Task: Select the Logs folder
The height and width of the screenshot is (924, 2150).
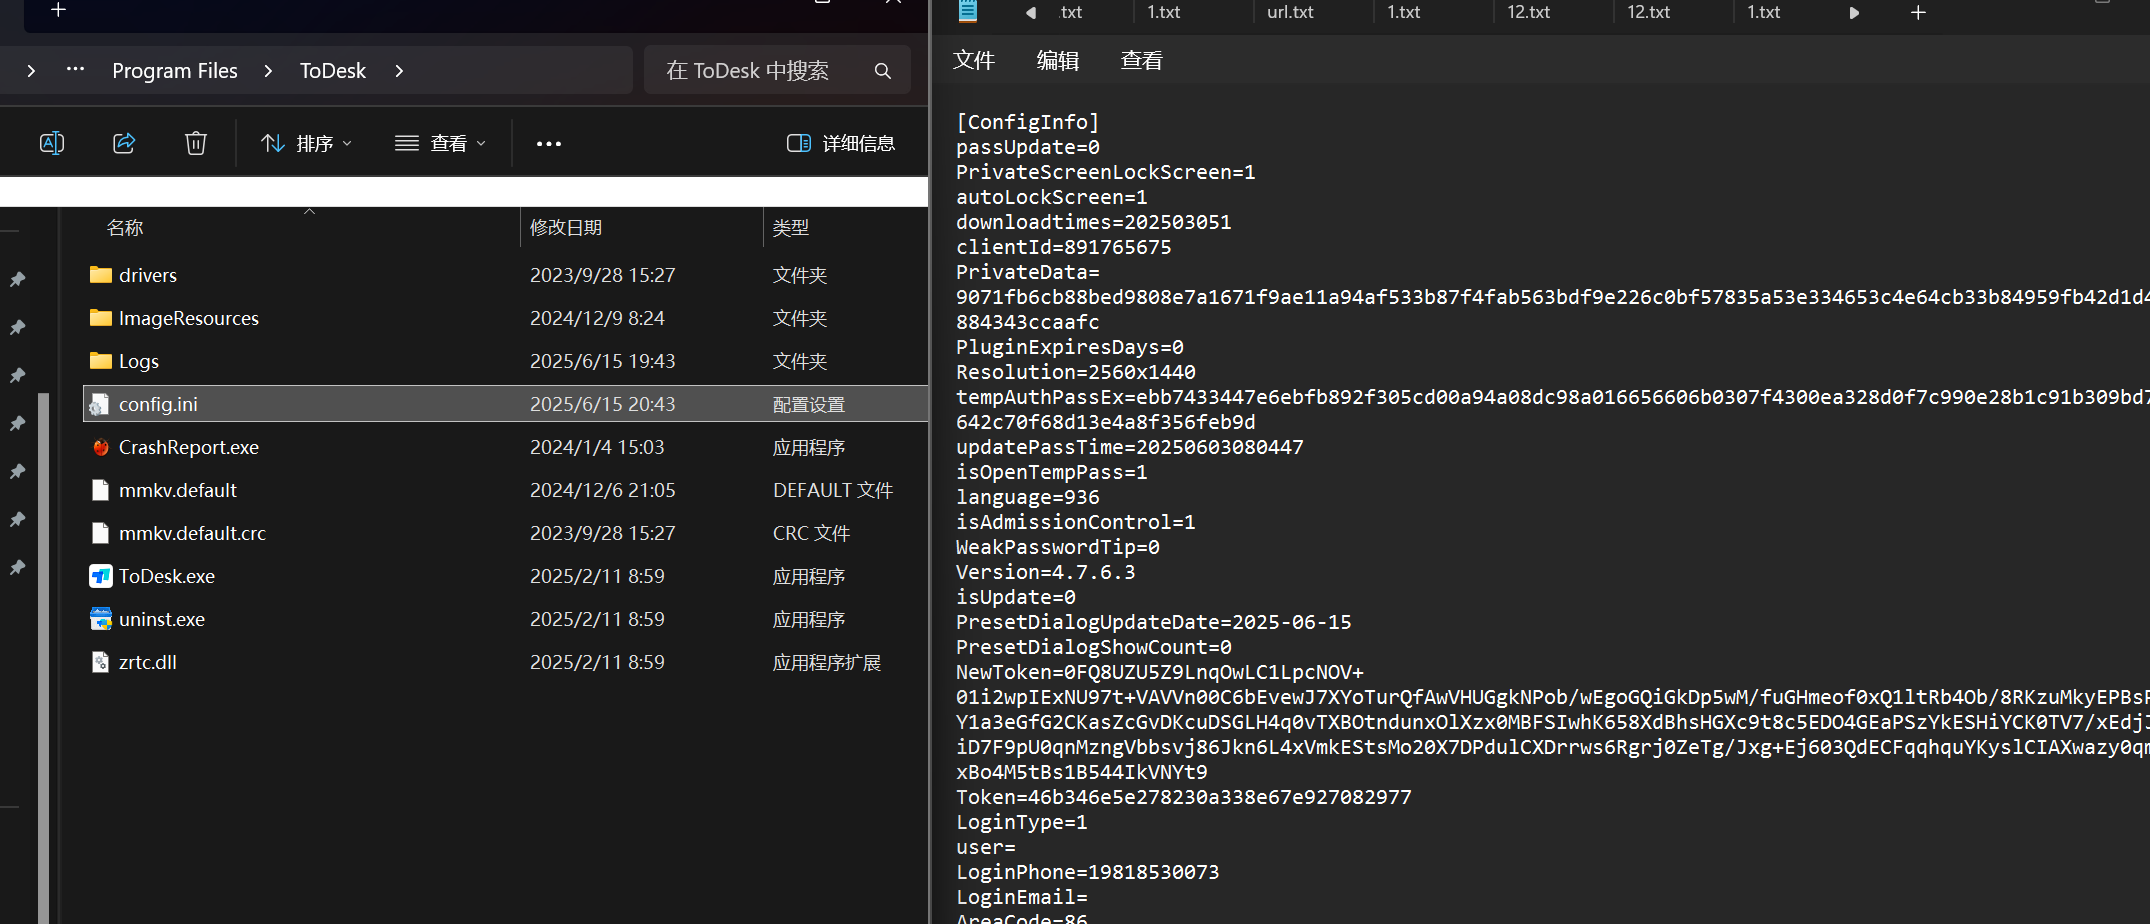Action: click(138, 361)
